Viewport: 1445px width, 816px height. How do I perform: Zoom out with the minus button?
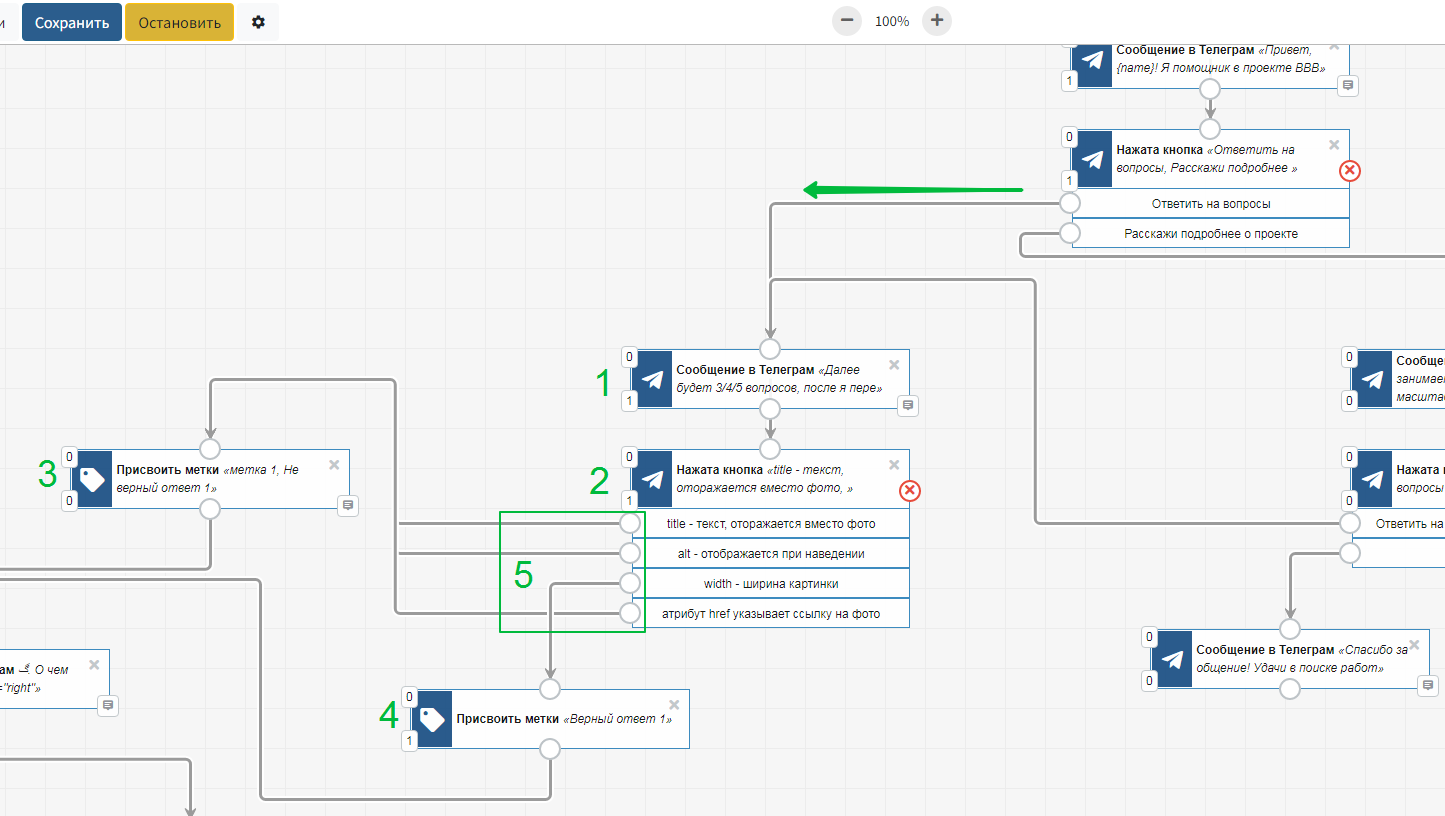[x=847, y=21]
